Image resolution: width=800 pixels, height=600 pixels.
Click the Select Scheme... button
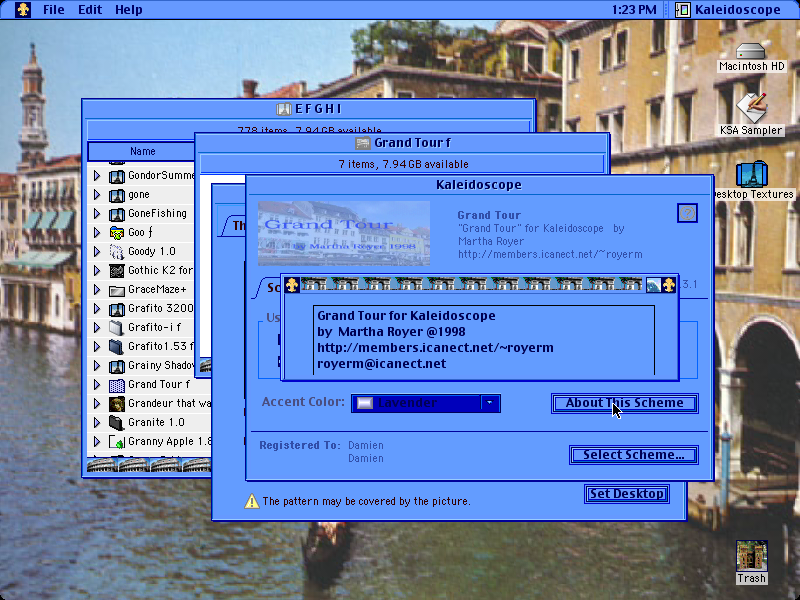(634, 455)
